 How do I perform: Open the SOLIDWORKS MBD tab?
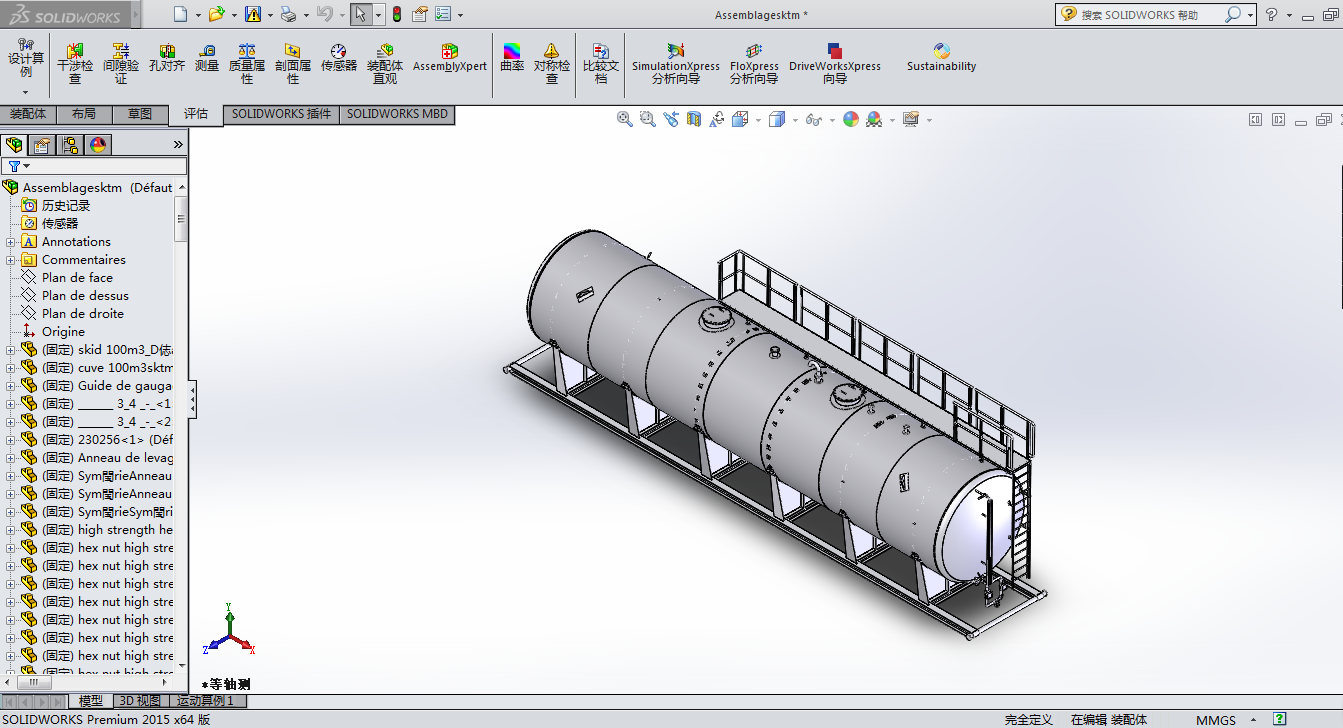point(397,114)
